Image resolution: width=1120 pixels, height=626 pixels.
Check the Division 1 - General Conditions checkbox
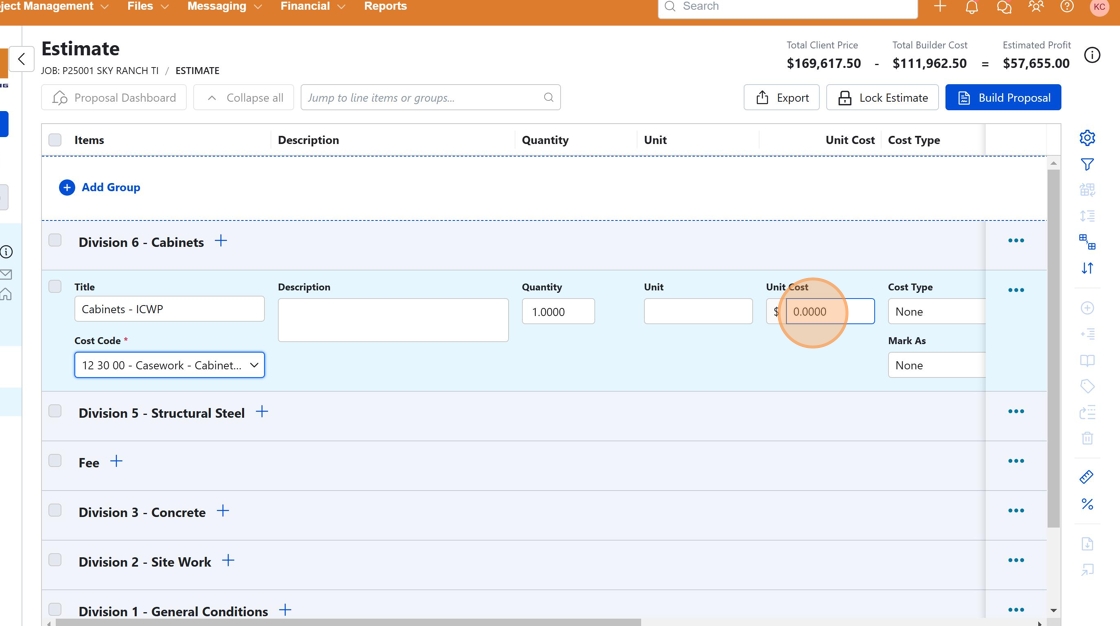coord(55,610)
